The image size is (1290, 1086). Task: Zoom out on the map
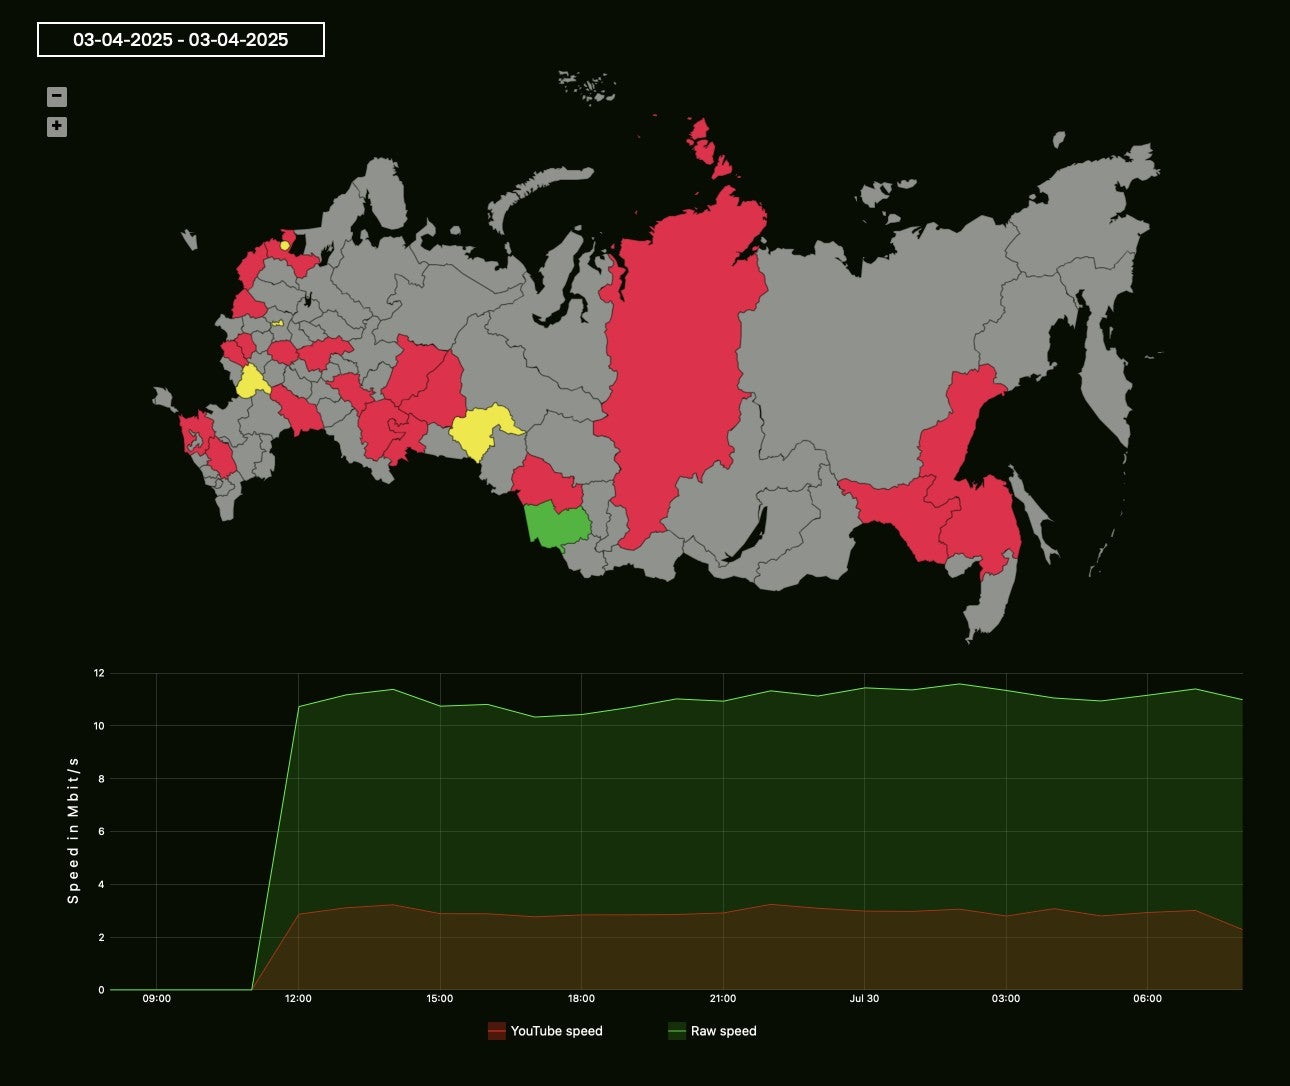(56, 97)
